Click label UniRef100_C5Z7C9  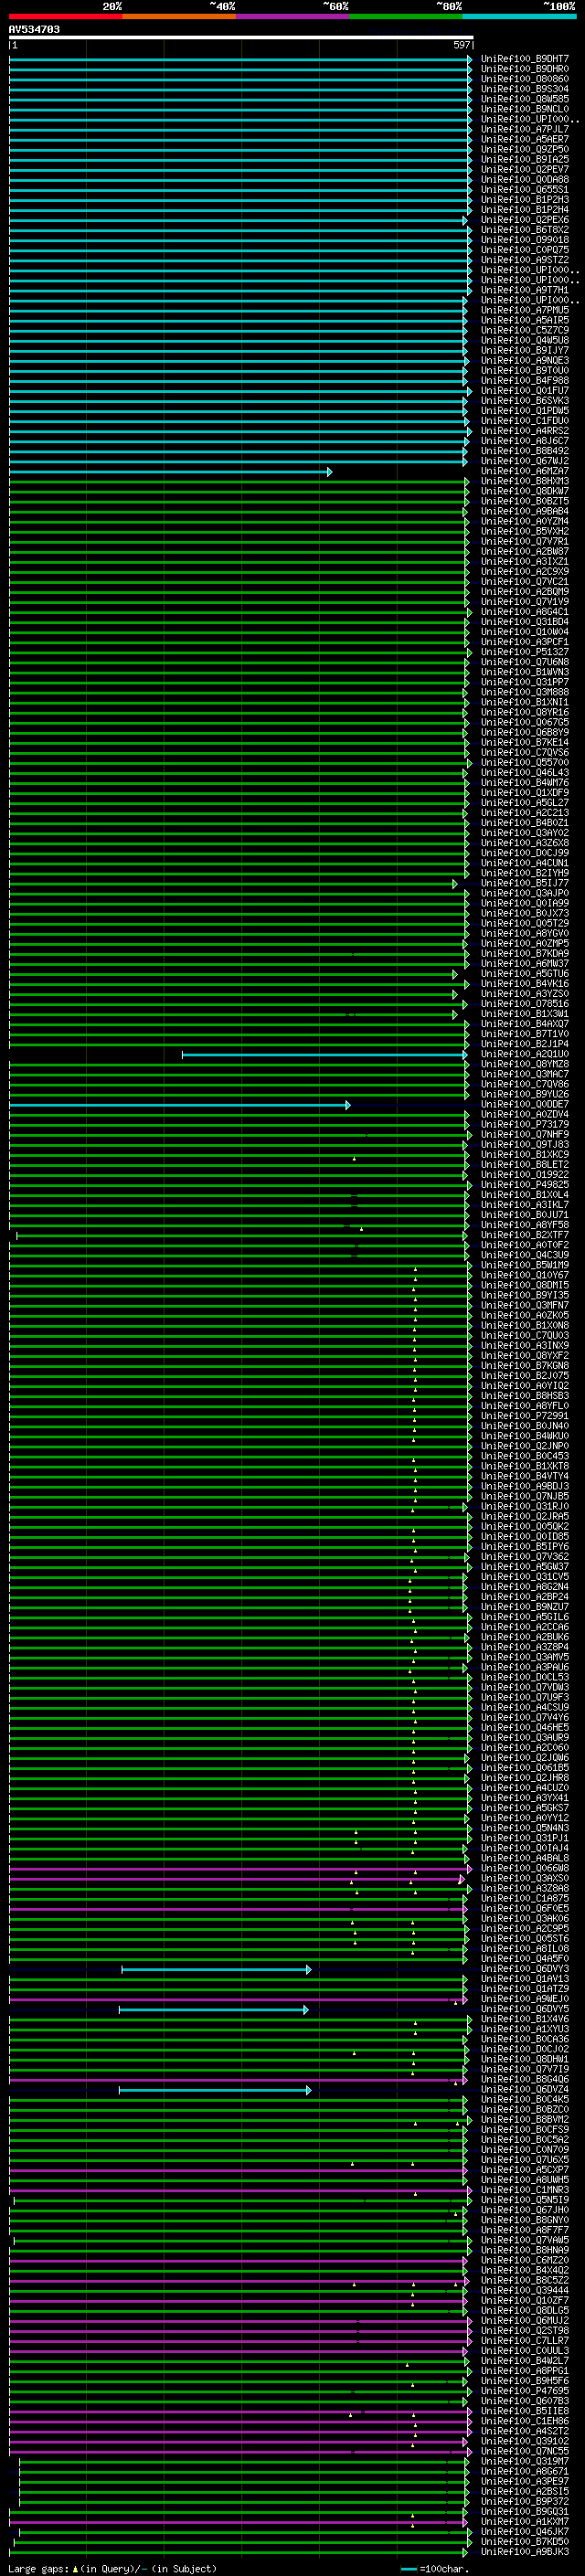(525, 330)
